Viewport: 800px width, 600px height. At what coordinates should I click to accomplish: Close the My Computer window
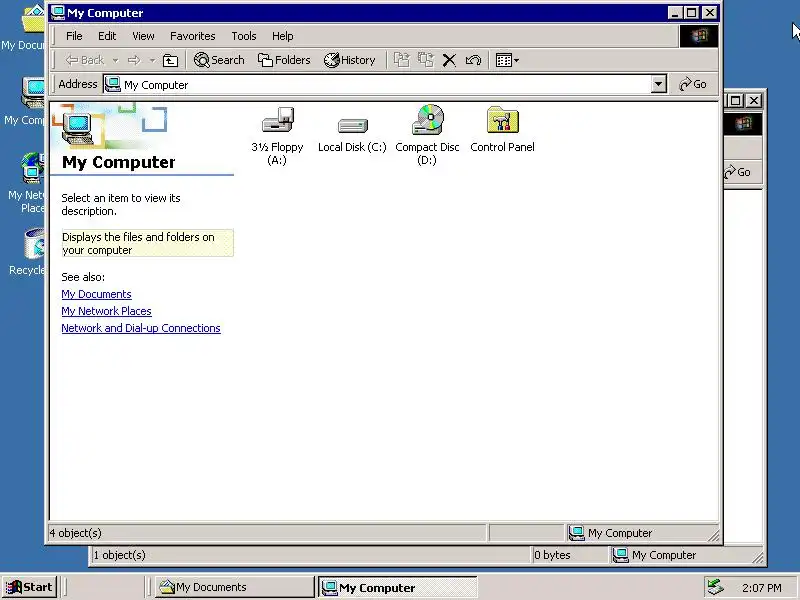click(x=710, y=13)
